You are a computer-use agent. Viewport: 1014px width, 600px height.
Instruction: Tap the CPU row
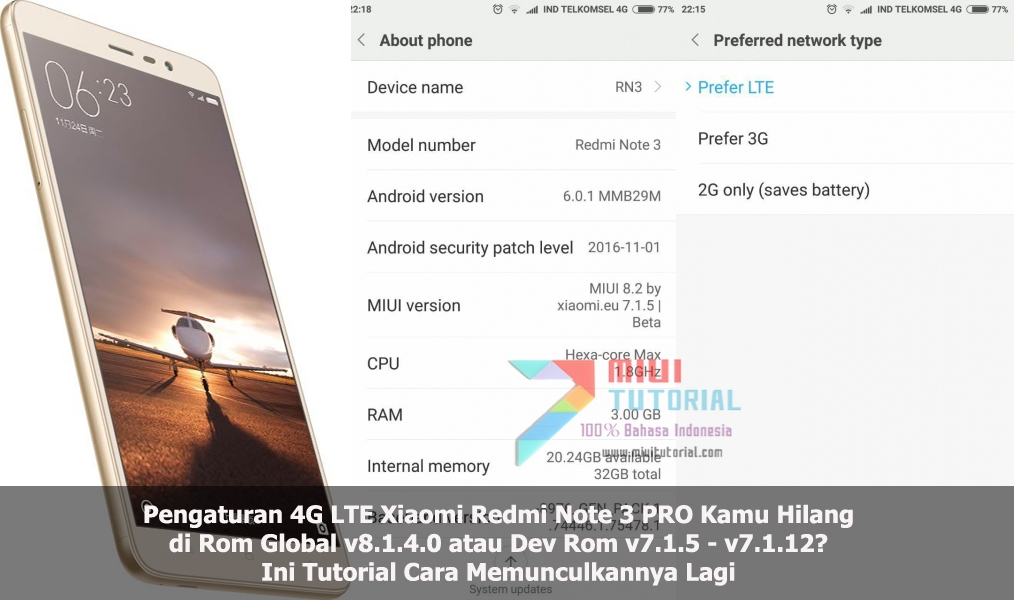(x=513, y=363)
